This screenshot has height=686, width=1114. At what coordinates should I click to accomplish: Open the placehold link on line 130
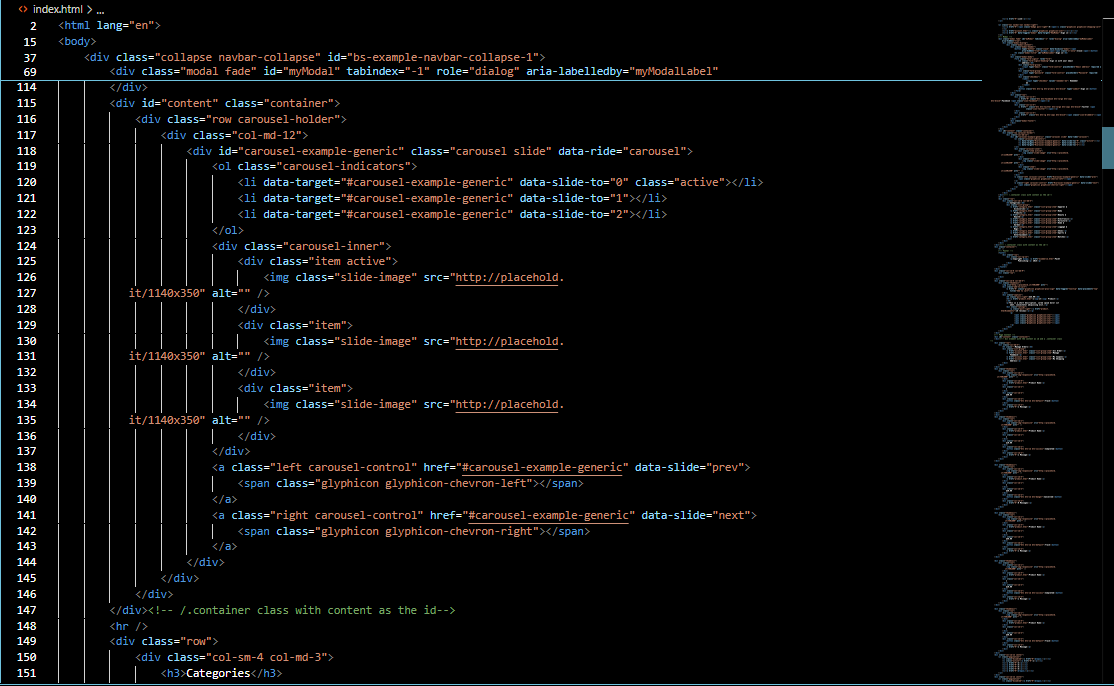509,341
